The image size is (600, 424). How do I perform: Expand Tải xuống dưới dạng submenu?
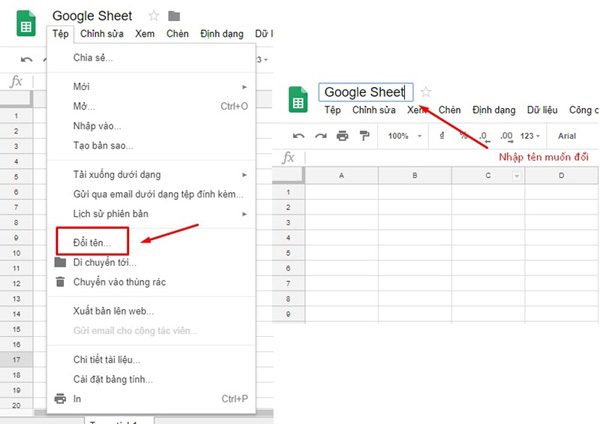coord(244,175)
